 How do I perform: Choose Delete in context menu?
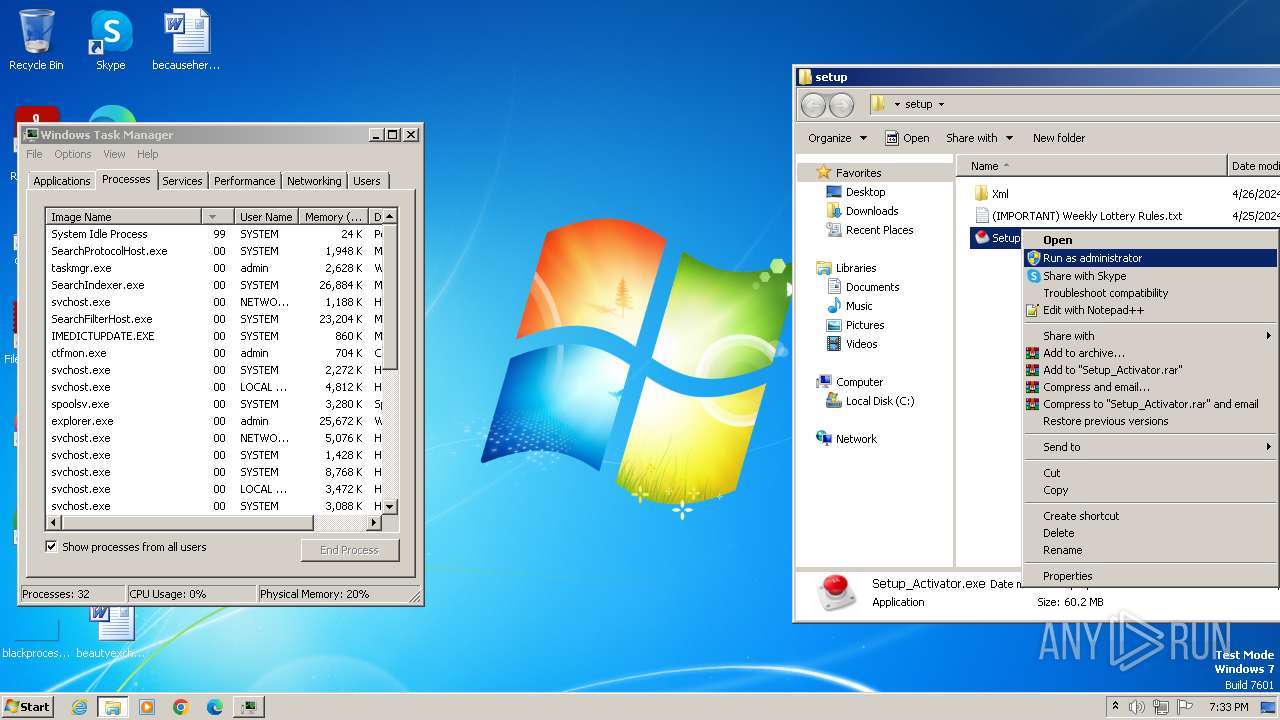tap(1150, 533)
